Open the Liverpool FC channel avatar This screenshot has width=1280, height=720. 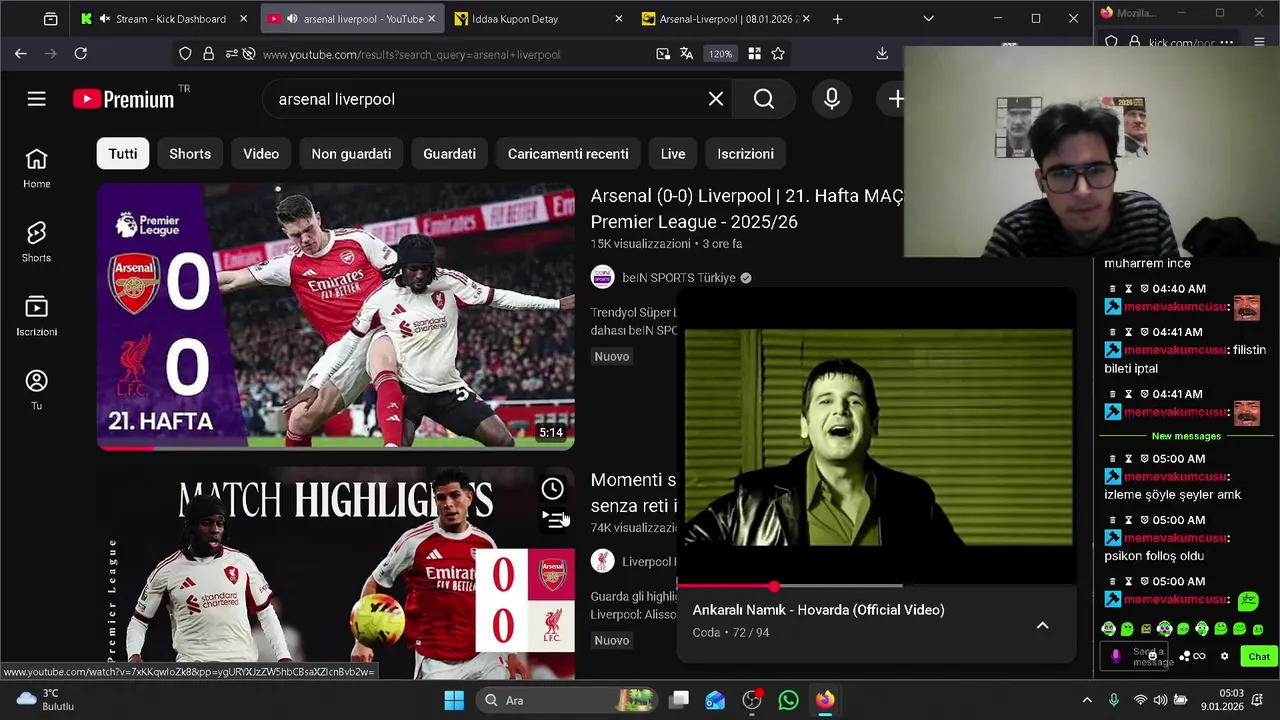(x=602, y=561)
